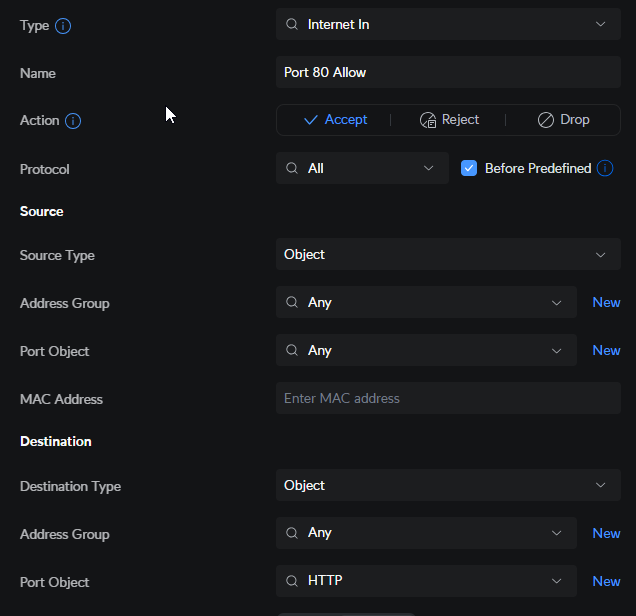Viewport: 636px width, 616px height.
Task: Open the Destination Port Object HTTP dropdown
Action: [426, 581]
